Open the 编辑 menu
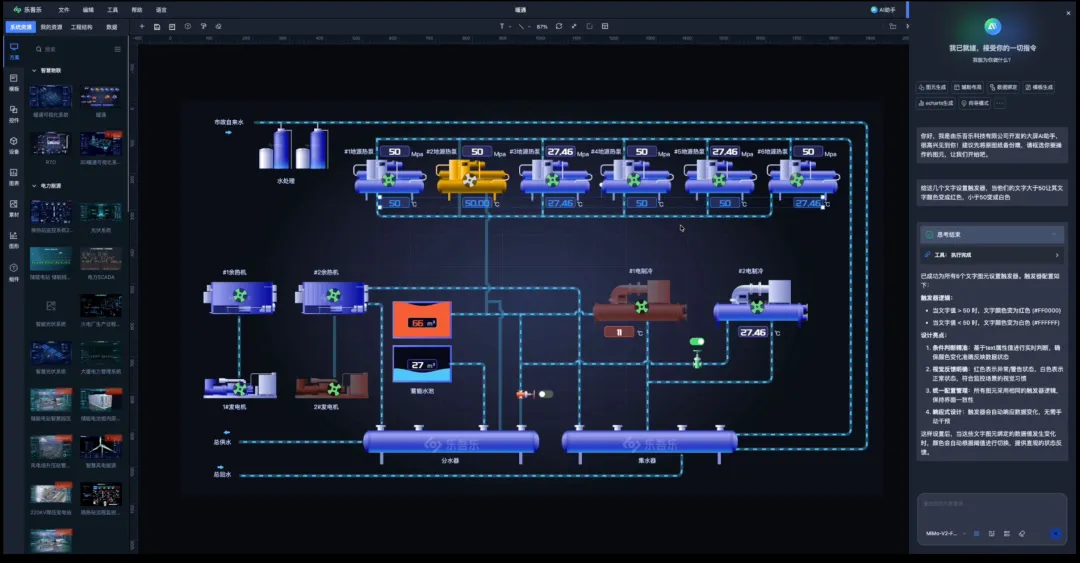 click(88, 10)
